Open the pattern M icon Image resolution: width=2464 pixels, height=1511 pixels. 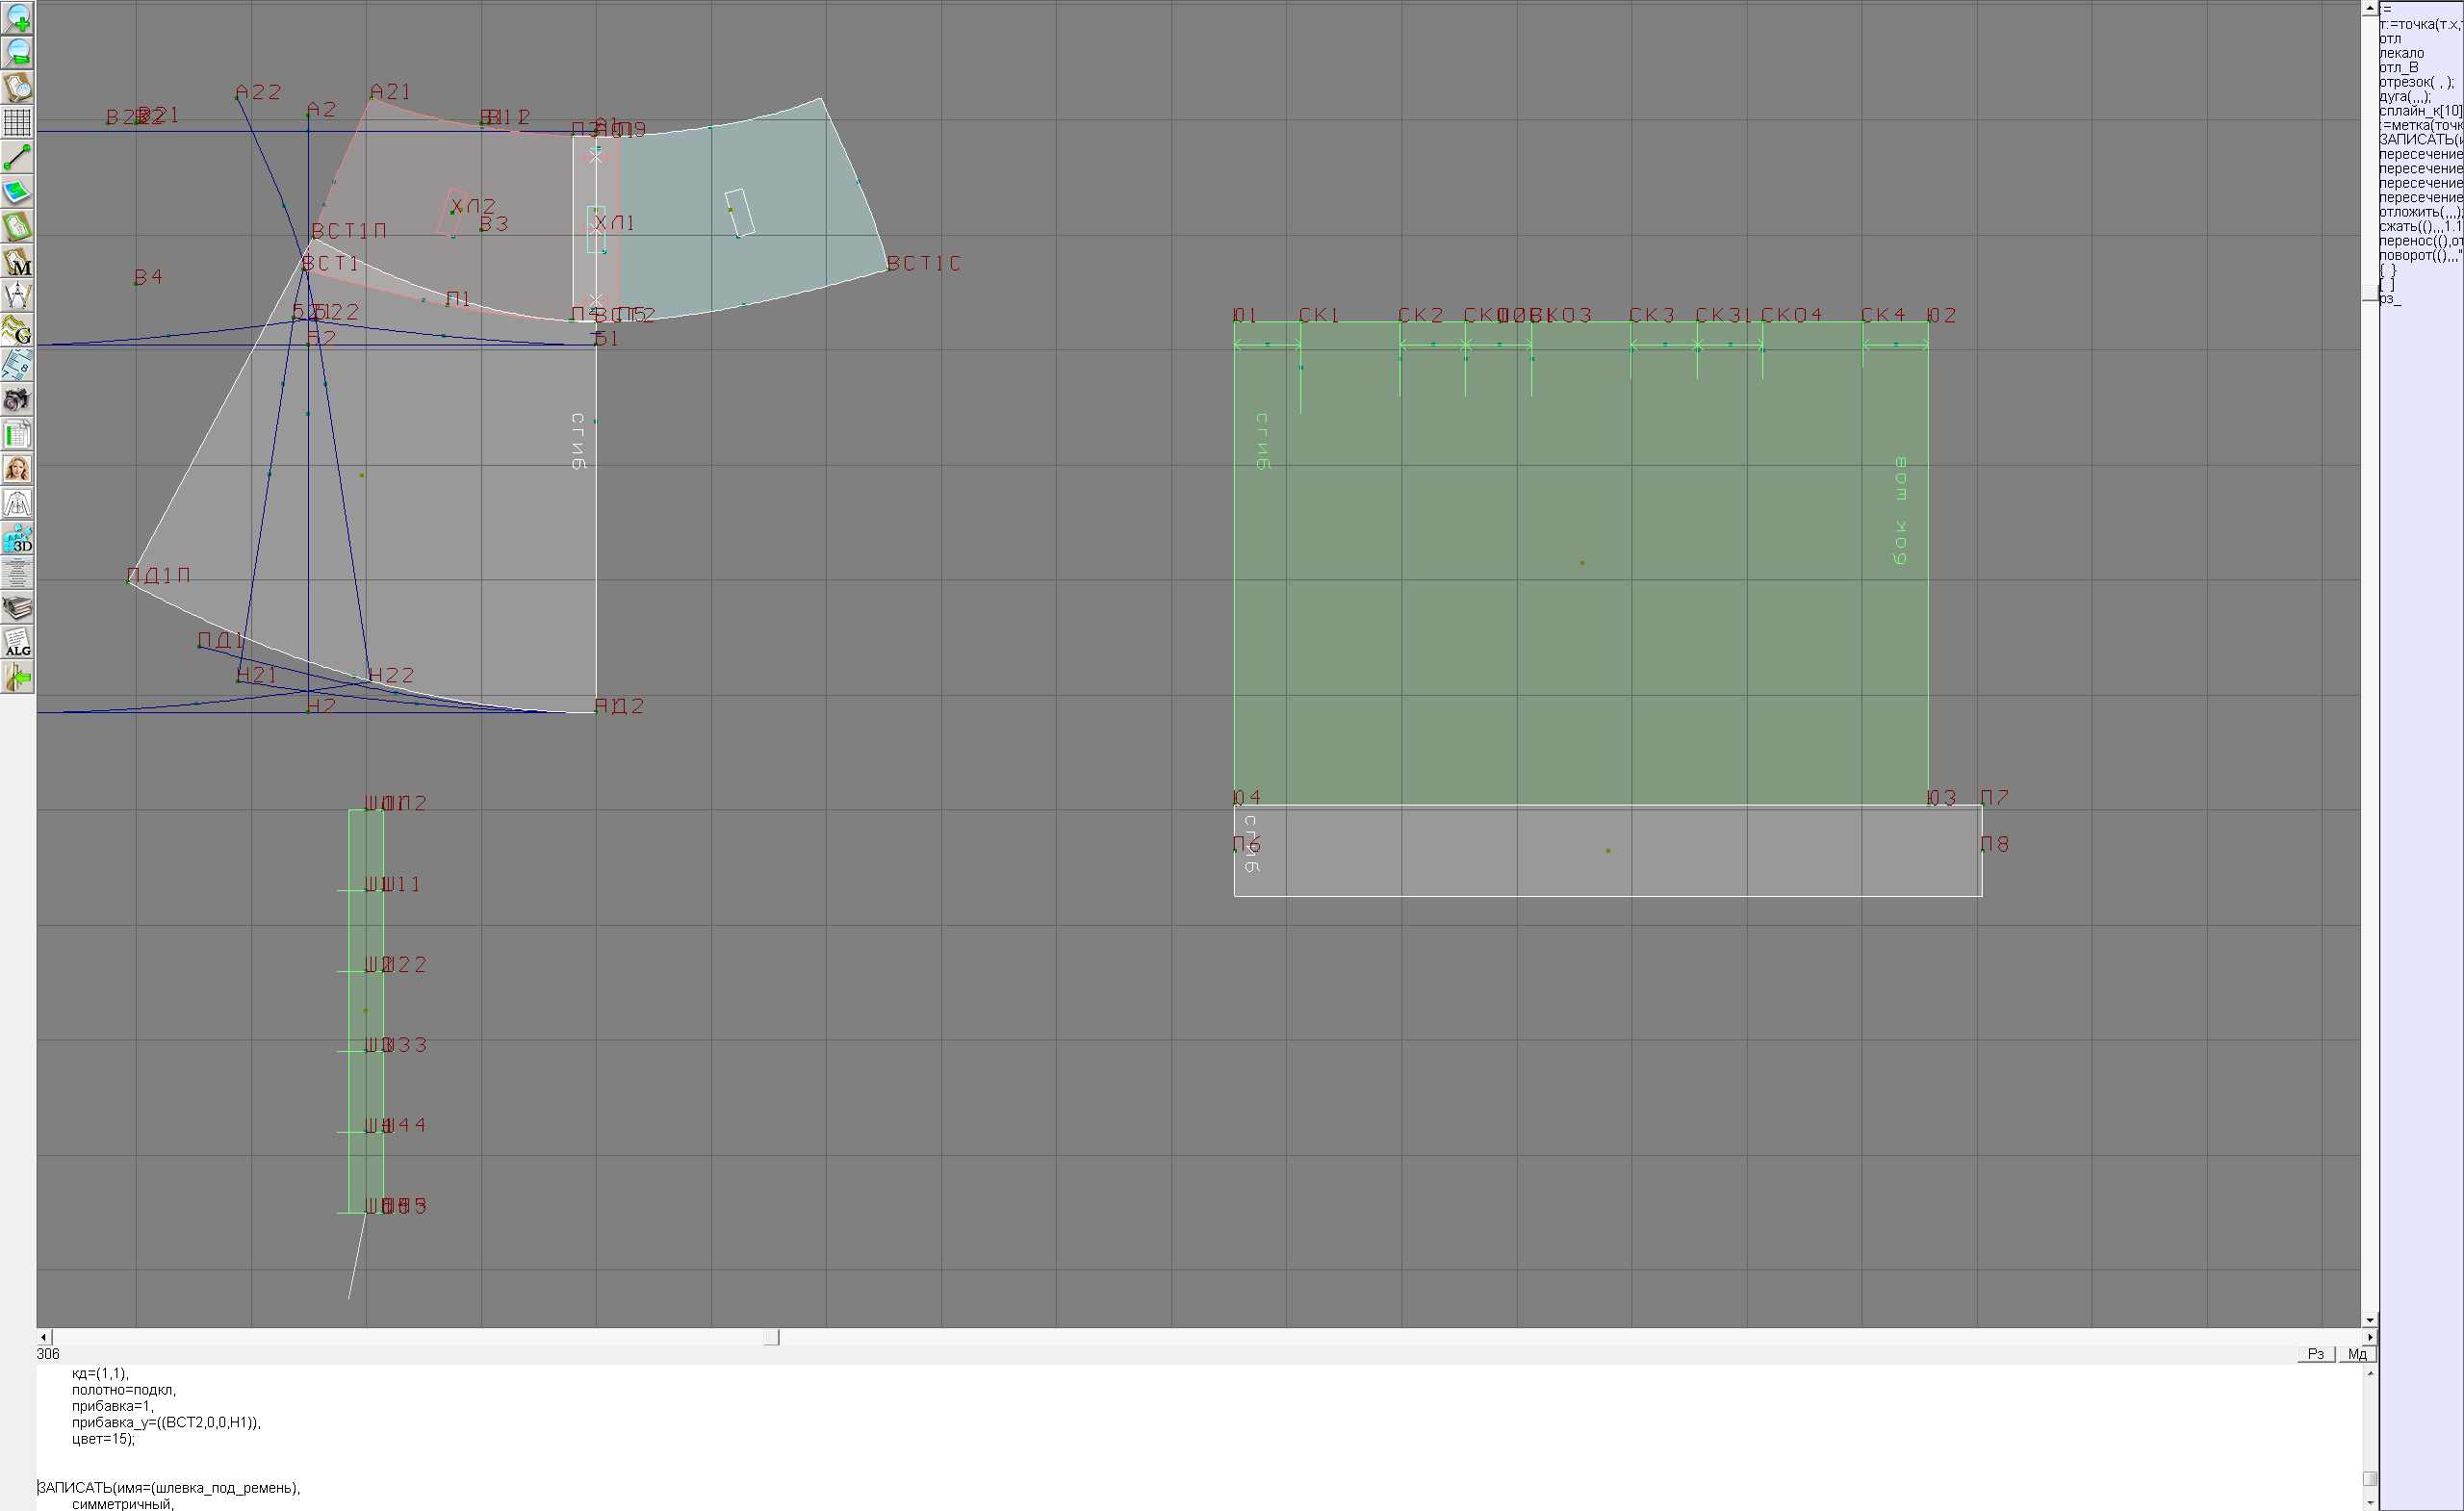[18, 261]
